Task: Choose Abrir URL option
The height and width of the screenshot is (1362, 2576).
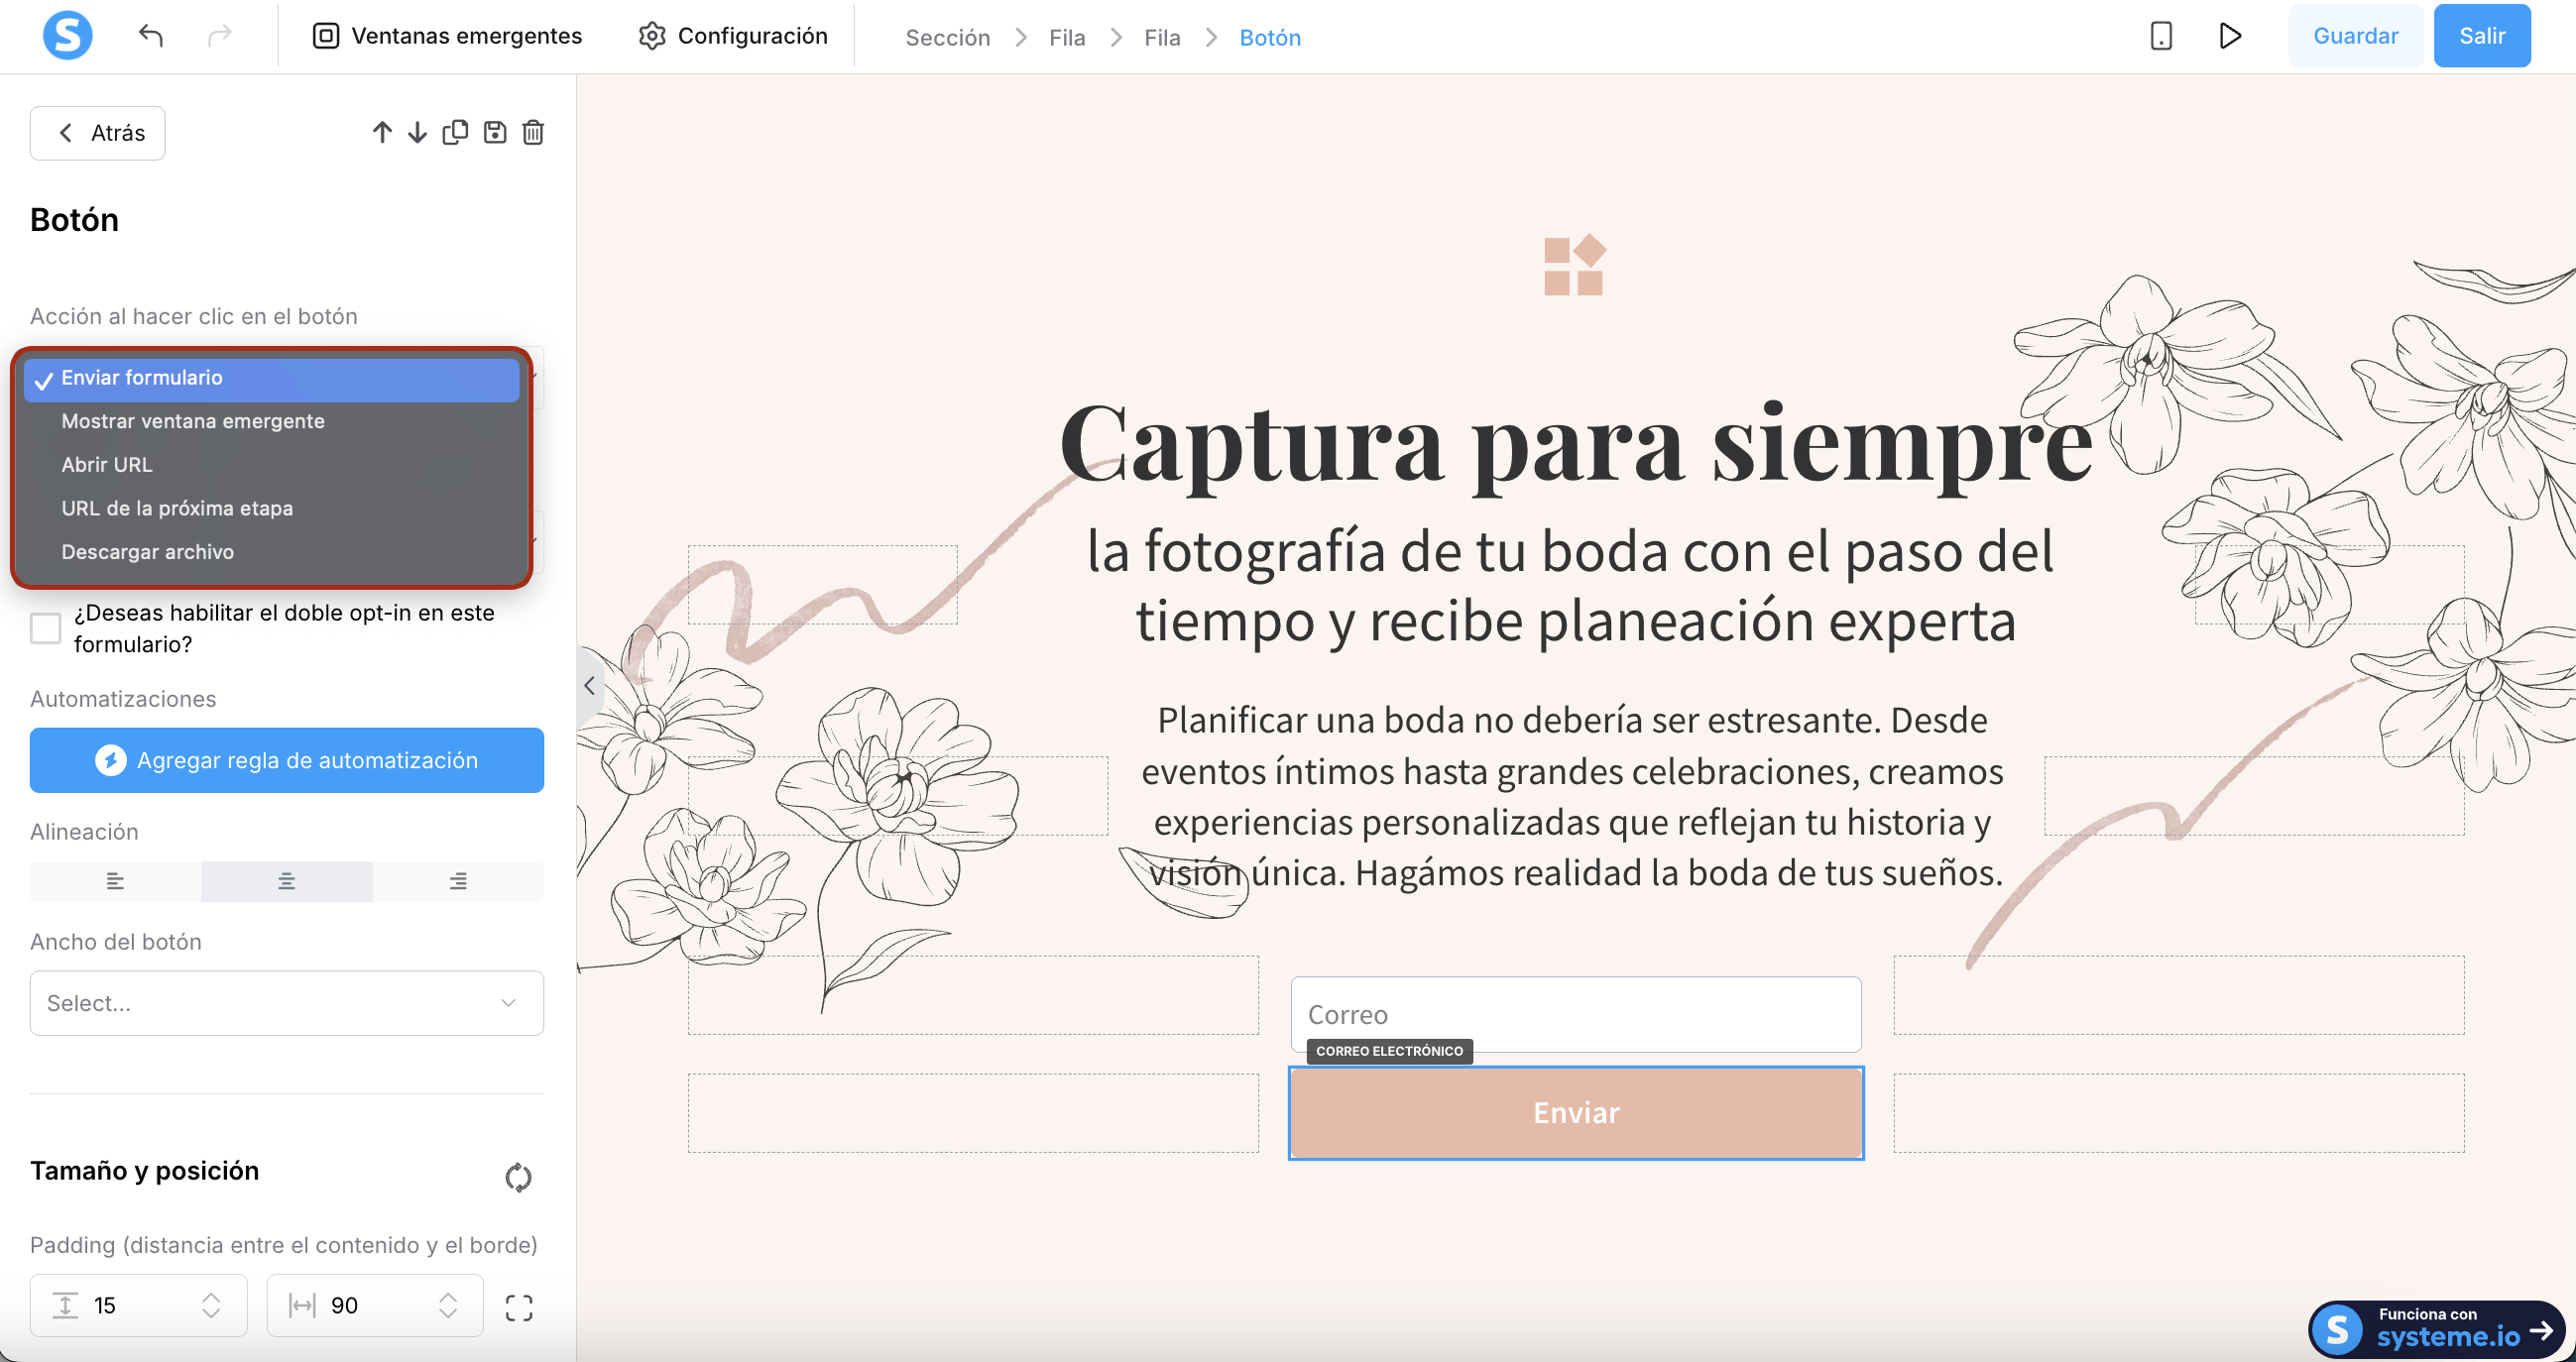Action: coord(107,465)
